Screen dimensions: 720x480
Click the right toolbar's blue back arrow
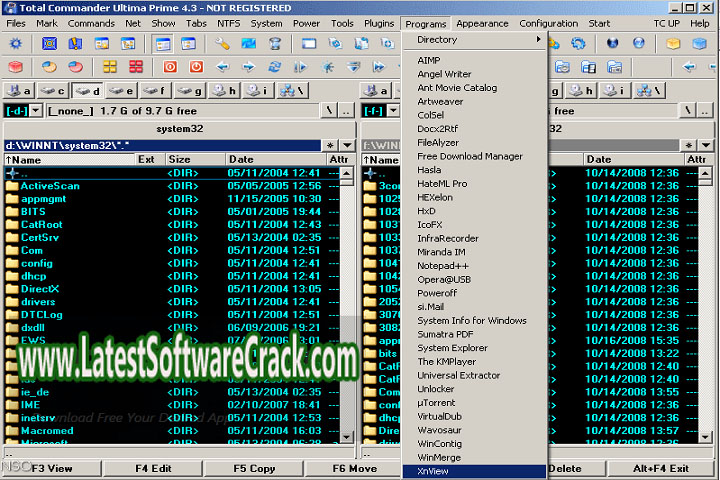(x=689, y=67)
